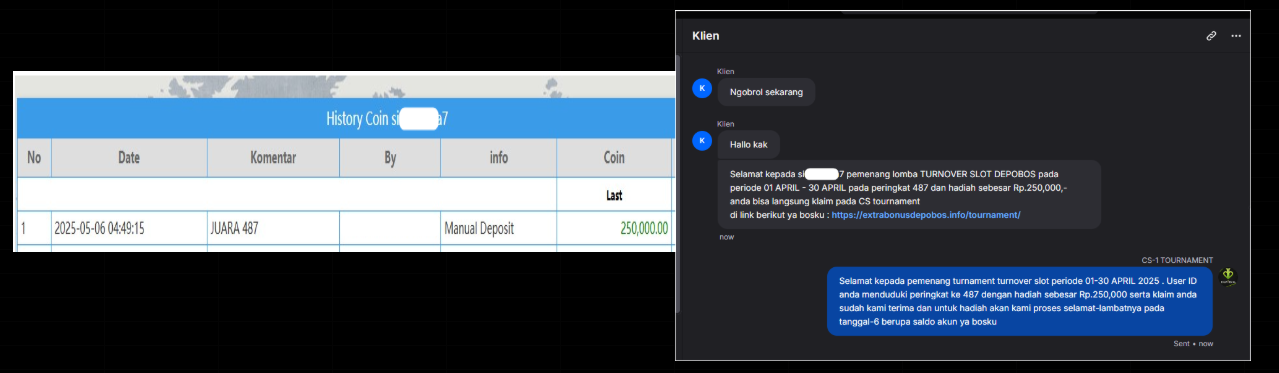Viewport: 1279px width, 373px height.
Task: Click the date cell 2025-05-06 04:49:15
Action: point(129,228)
